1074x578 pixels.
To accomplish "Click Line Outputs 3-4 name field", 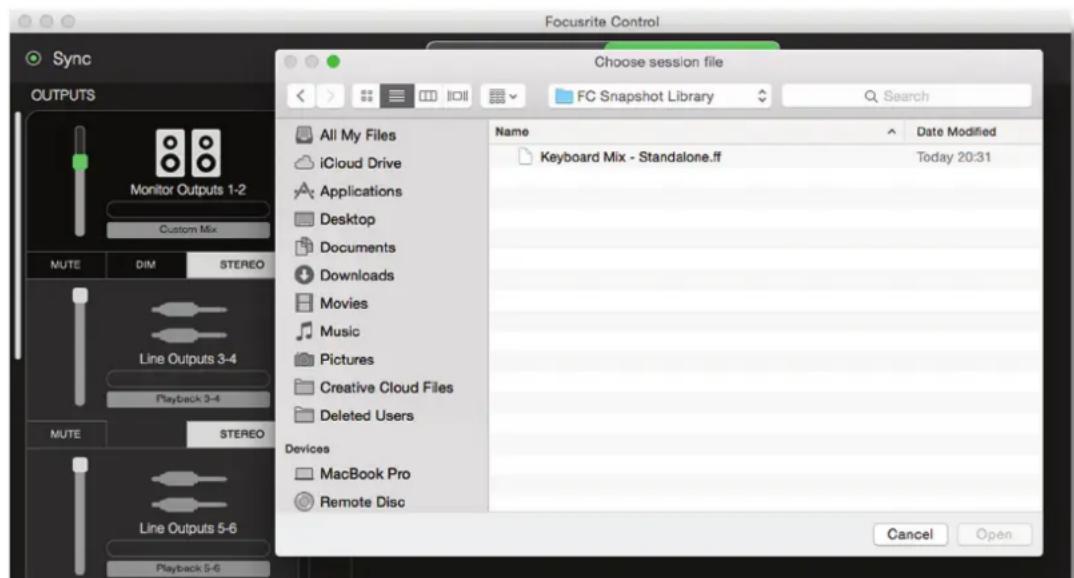I will pos(188,379).
